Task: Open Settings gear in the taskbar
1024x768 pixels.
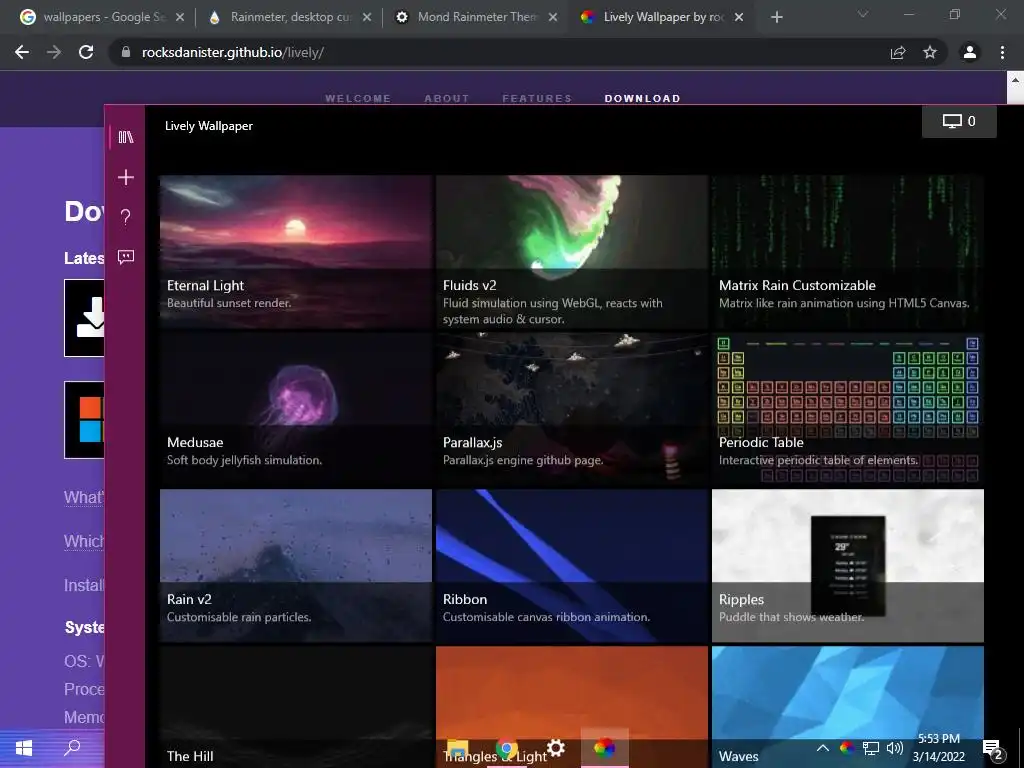Action: tap(556, 748)
